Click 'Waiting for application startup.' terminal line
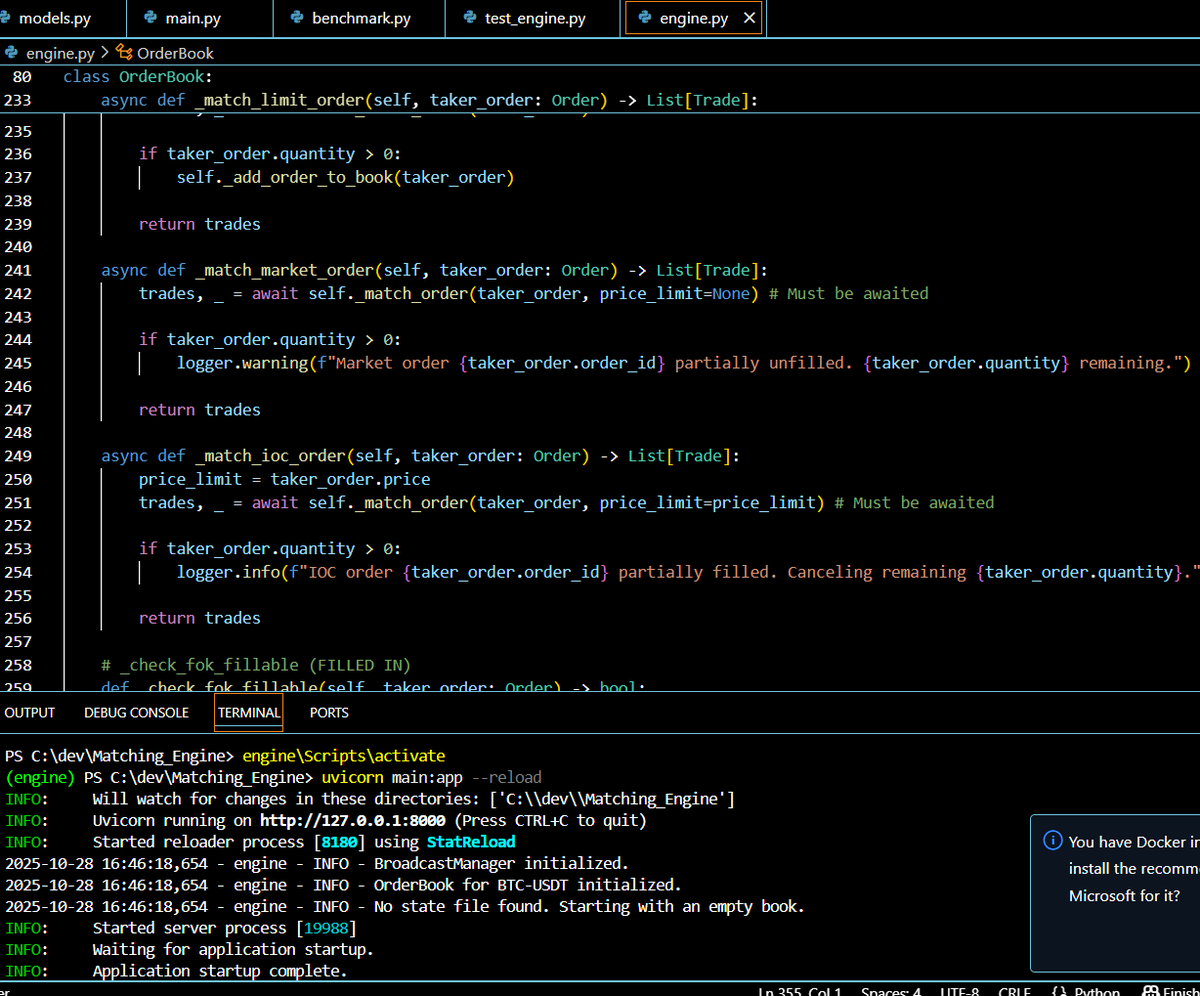 233,949
